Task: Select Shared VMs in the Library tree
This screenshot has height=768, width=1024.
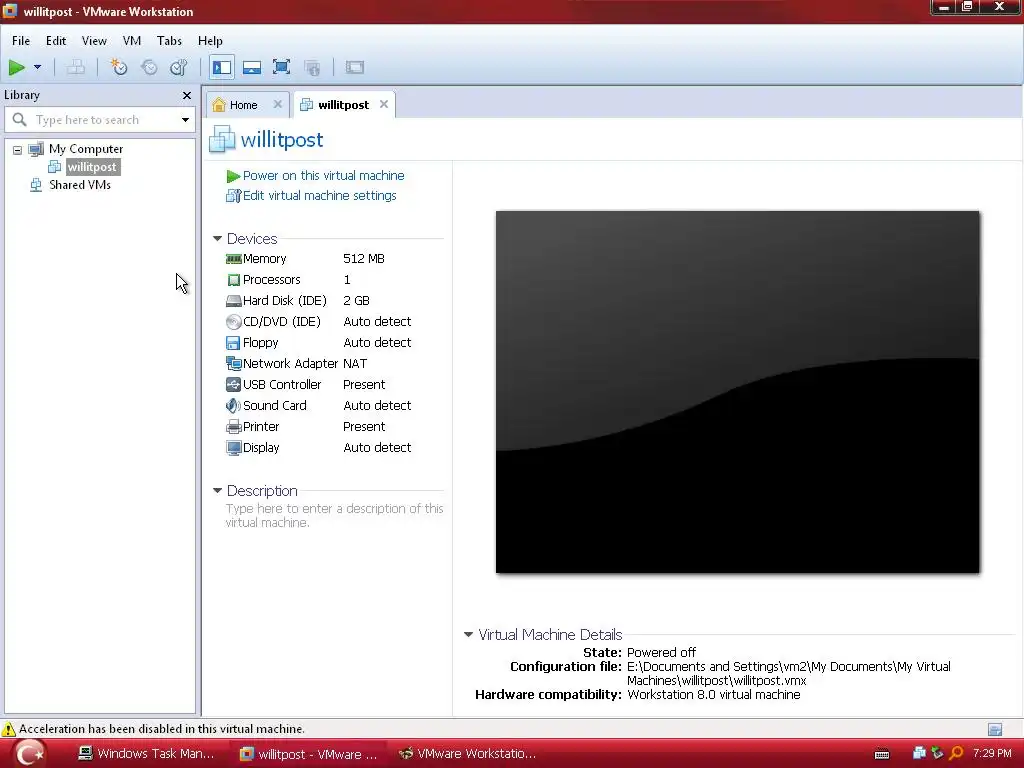Action: [80, 185]
